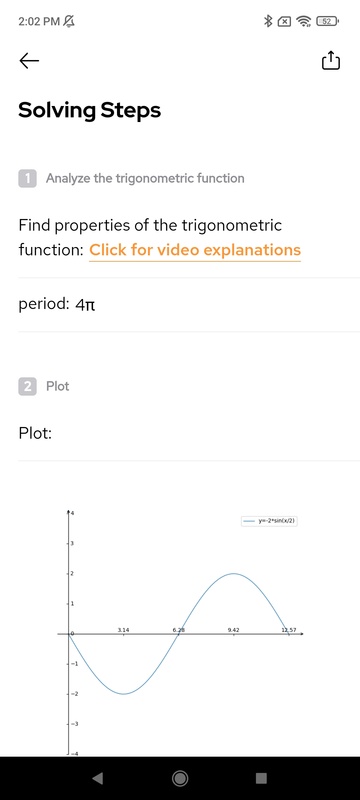Tap the Android back navigation triangle
This screenshot has width=360, height=800.
pyautogui.click(x=97, y=778)
